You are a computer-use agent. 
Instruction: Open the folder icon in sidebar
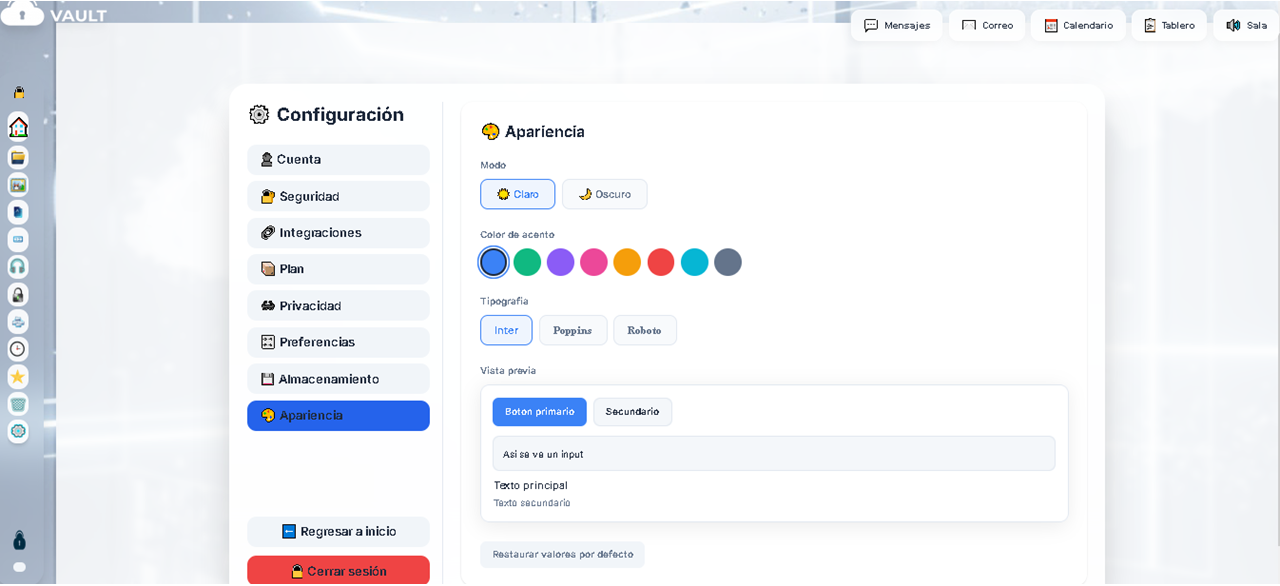[18, 158]
